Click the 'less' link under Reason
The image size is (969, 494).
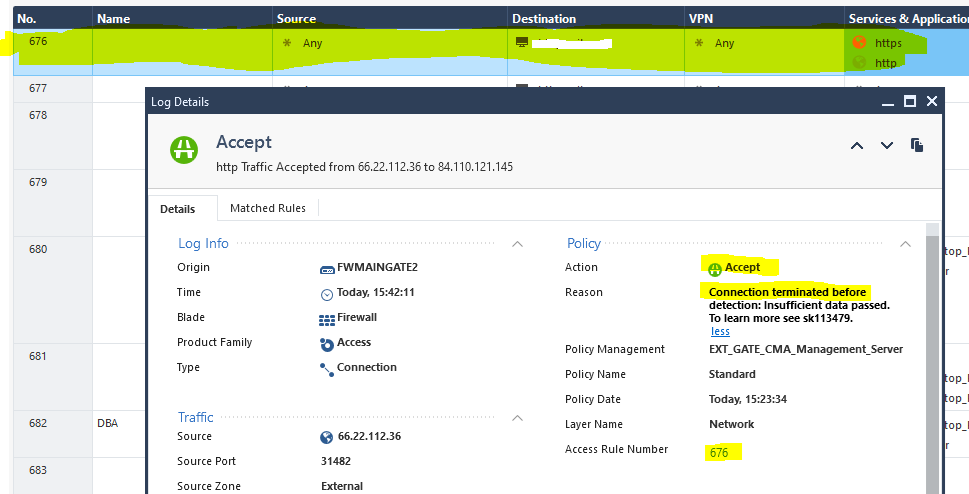(720, 331)
